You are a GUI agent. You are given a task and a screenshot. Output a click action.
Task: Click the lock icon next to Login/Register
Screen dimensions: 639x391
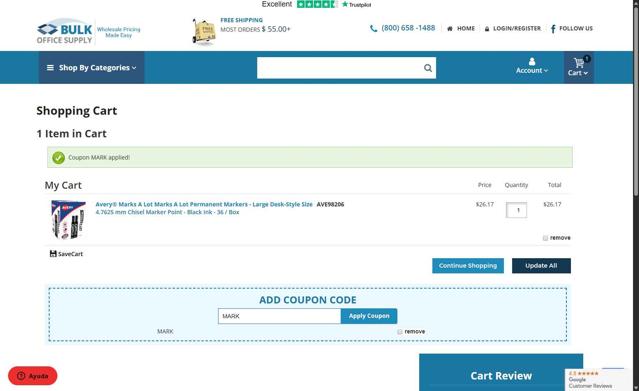coord(487,29)
